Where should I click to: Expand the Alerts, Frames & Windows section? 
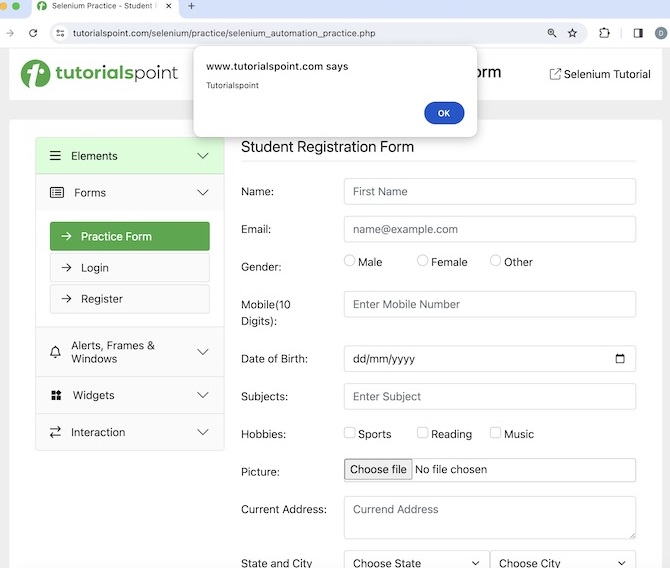130,352
